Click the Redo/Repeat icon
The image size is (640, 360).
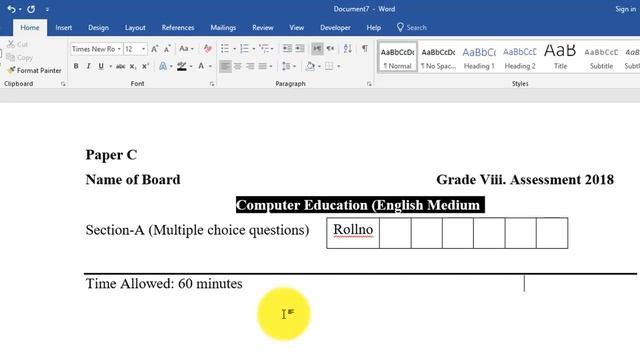coord(31,9)
